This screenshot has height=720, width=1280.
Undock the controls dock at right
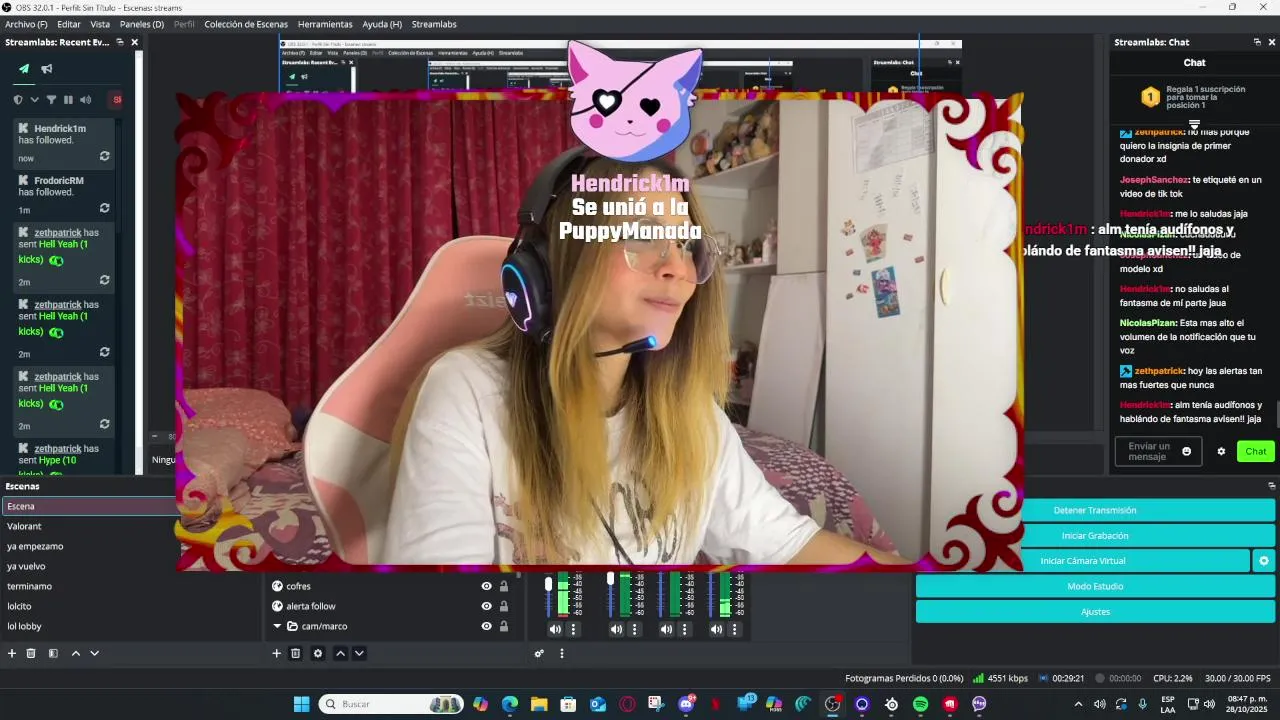pos(1272,486)
